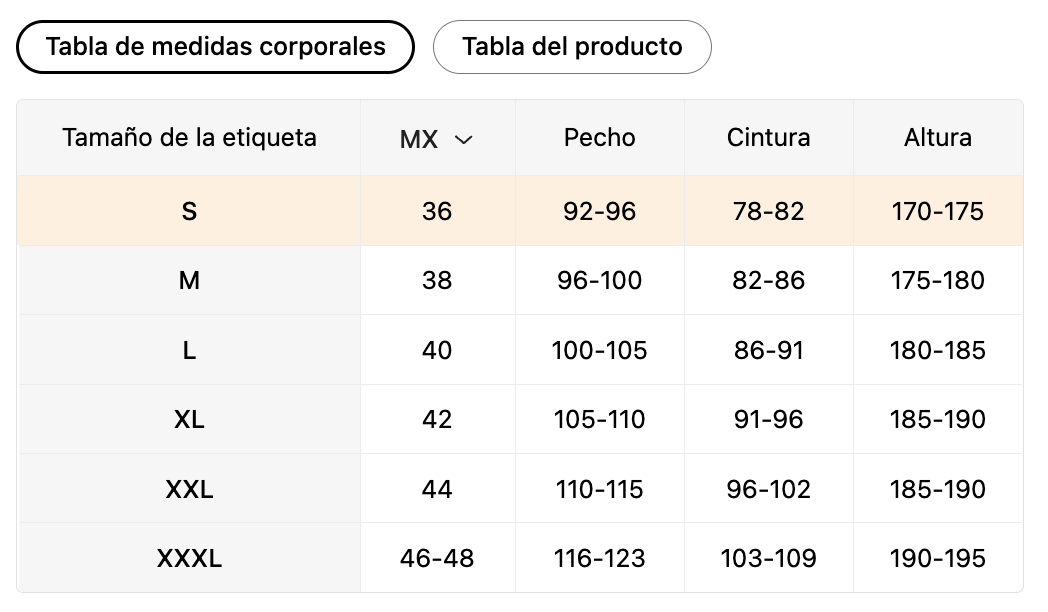1048x612 pixels.
Task: Pick the XL size label
Action: (189, 420)
